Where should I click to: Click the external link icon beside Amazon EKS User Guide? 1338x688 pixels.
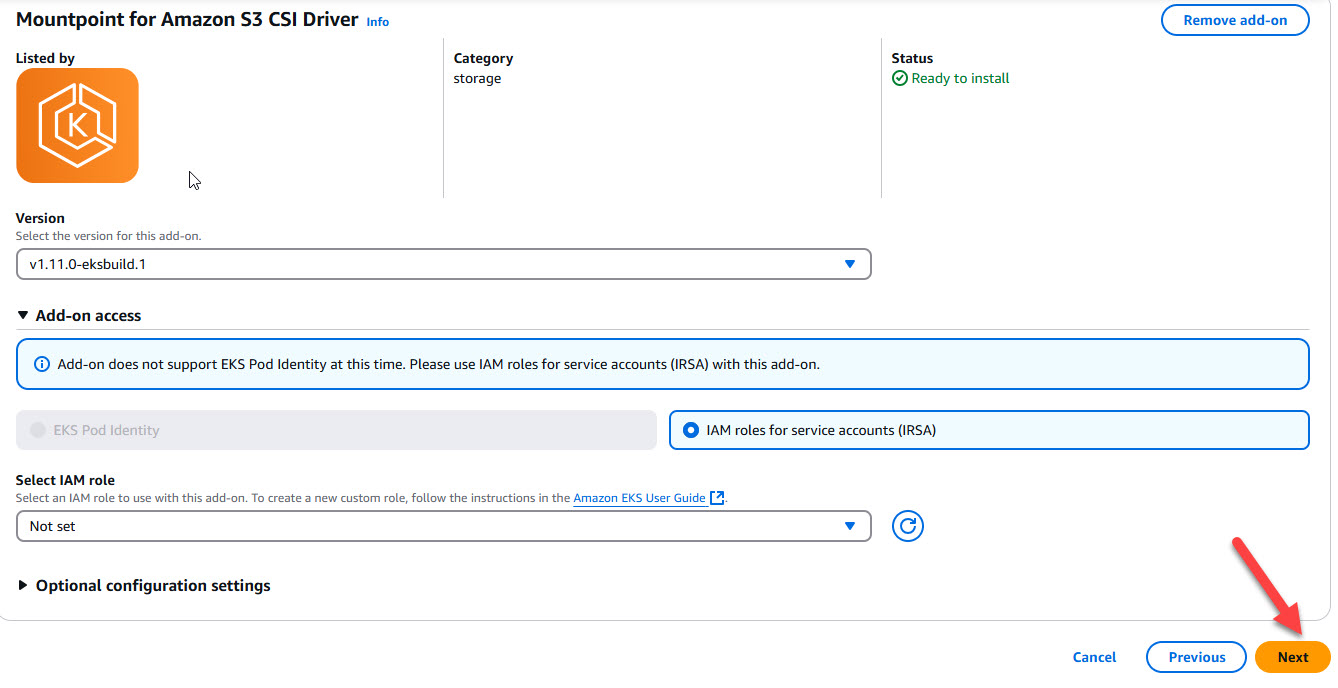[716, 498]
